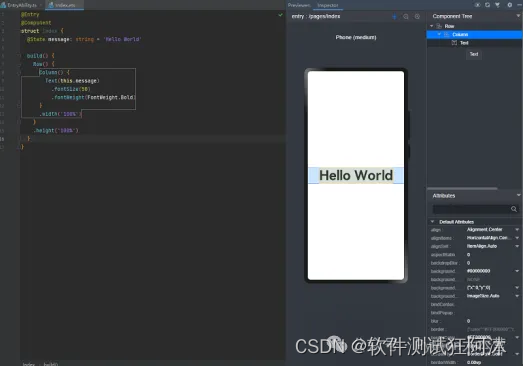Click the backdropBlur value 0
Screen dimensions: 523x366
tap(468, 263)
